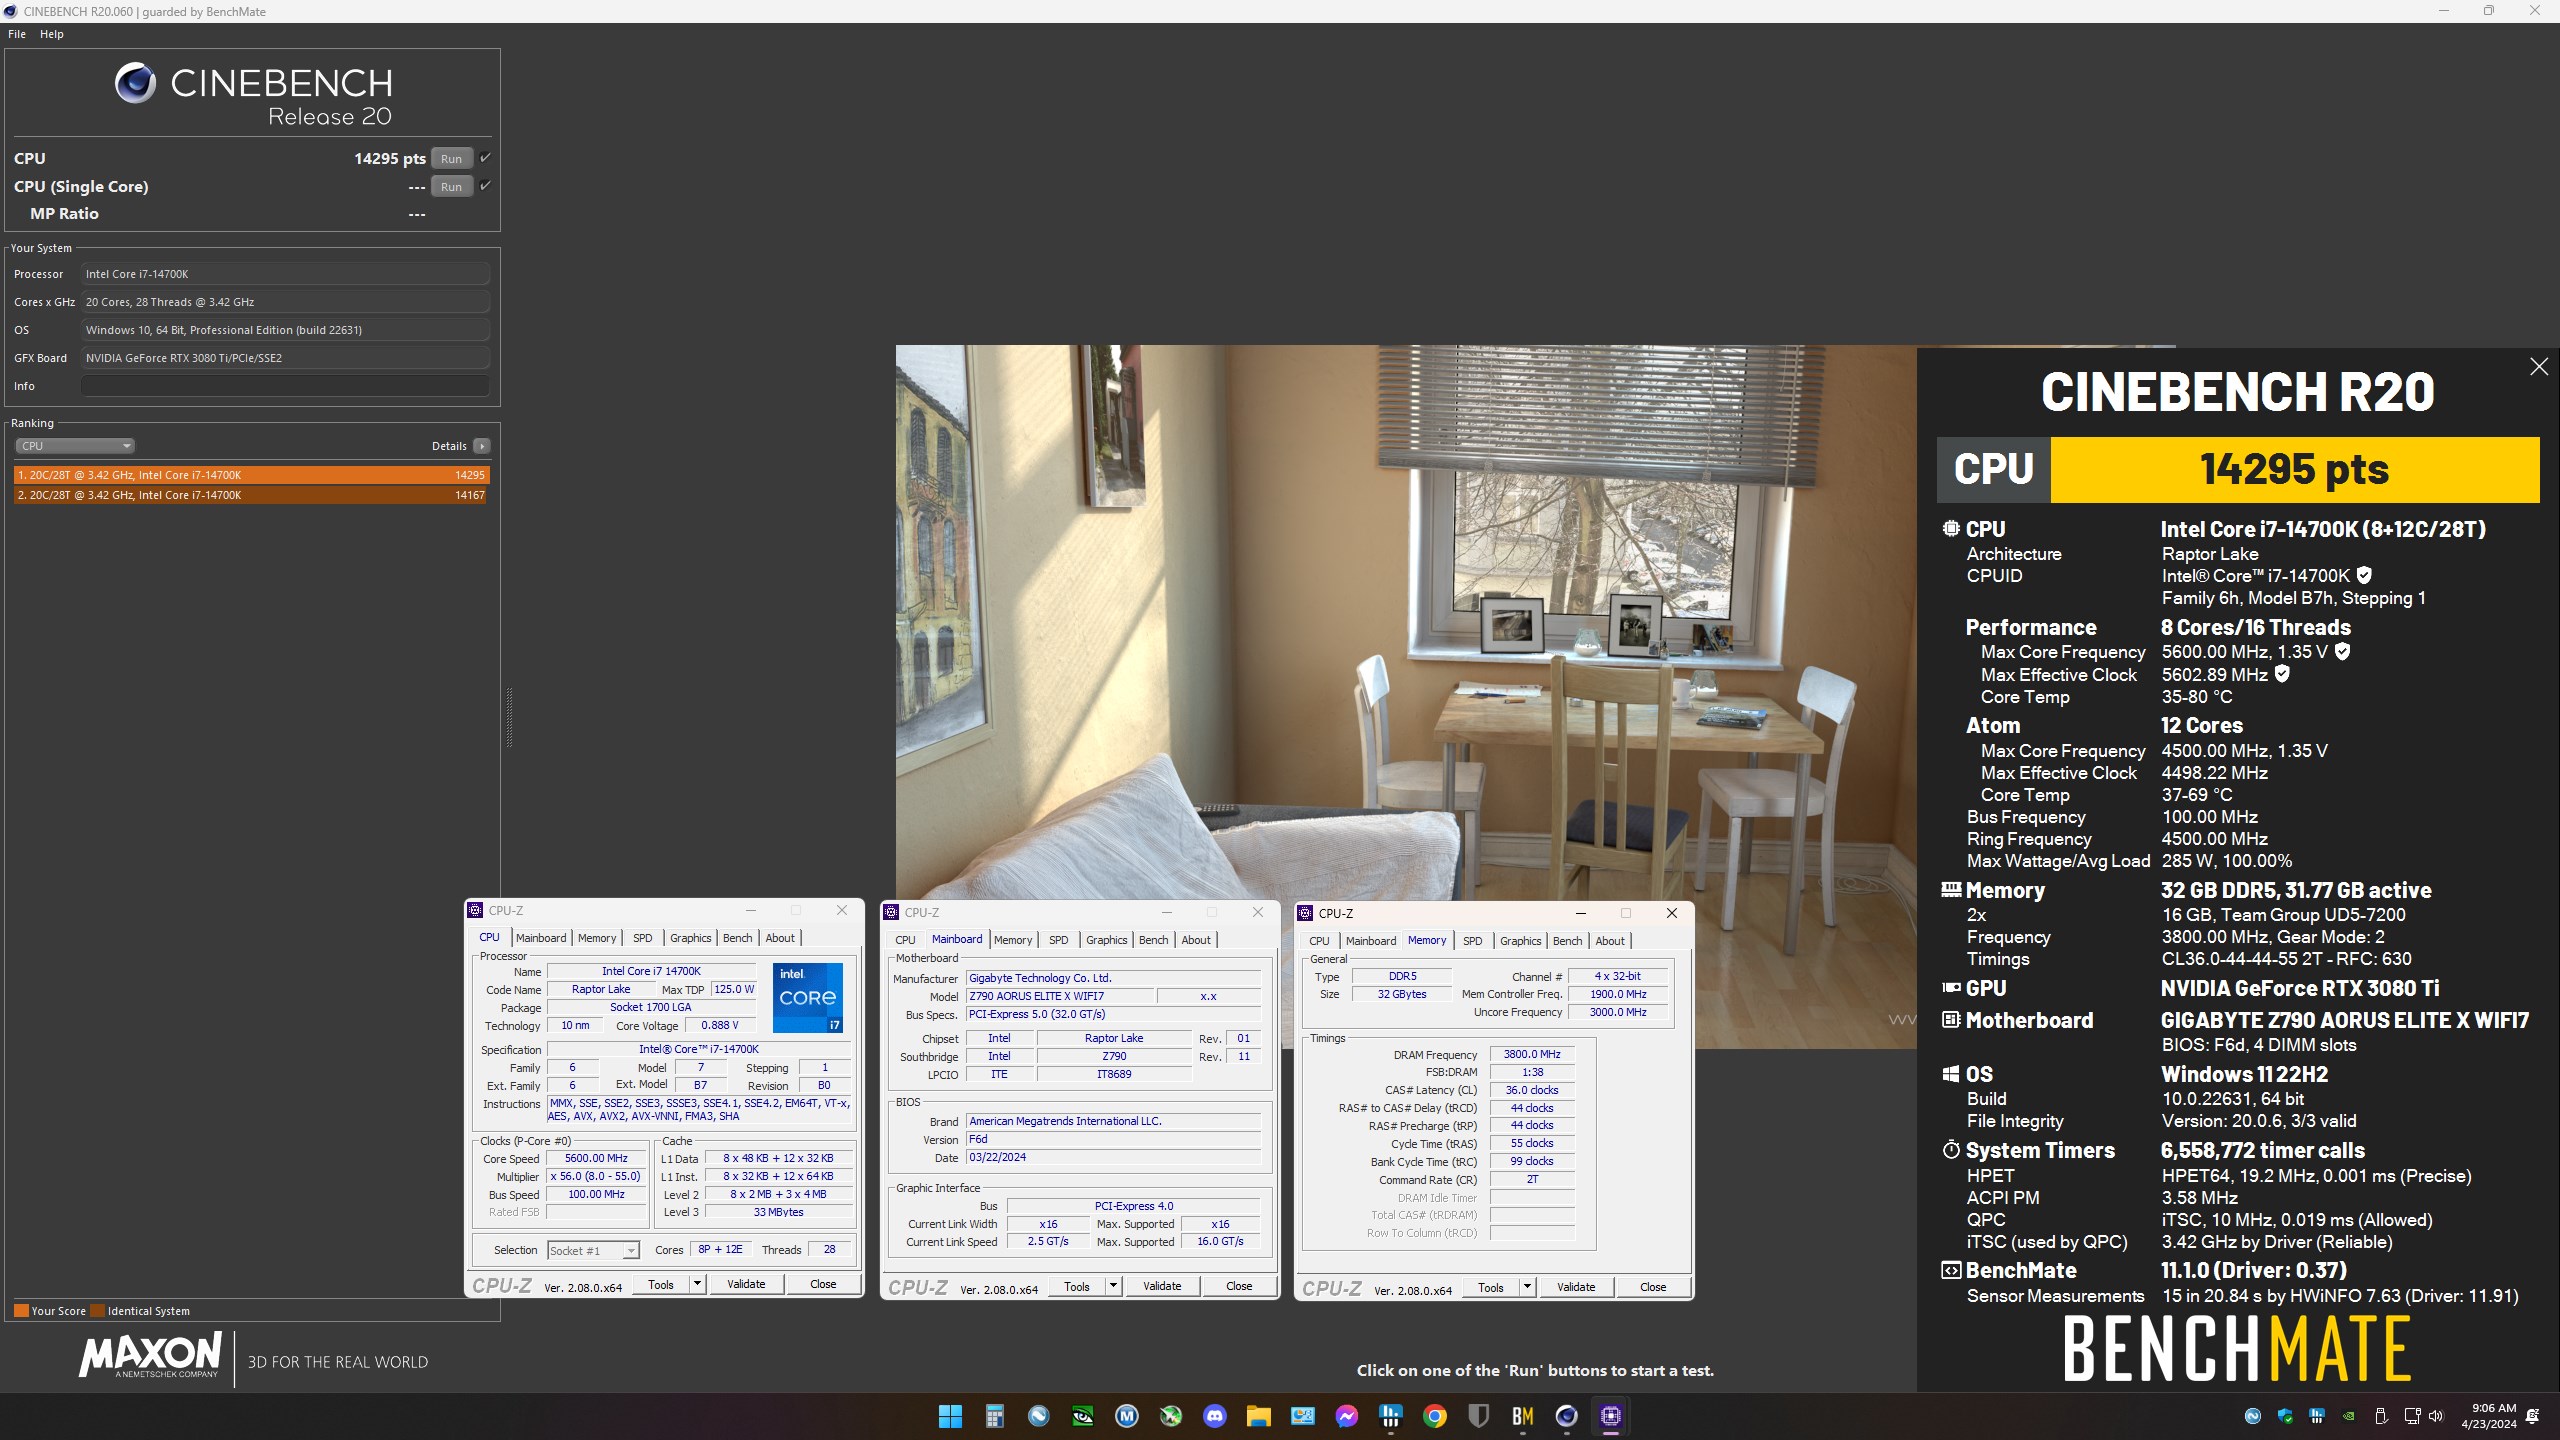This screenshot has height=1440, width=2560.
Task: Click the Processor field Intel Core i7-14700K
Action: (285, 274)
